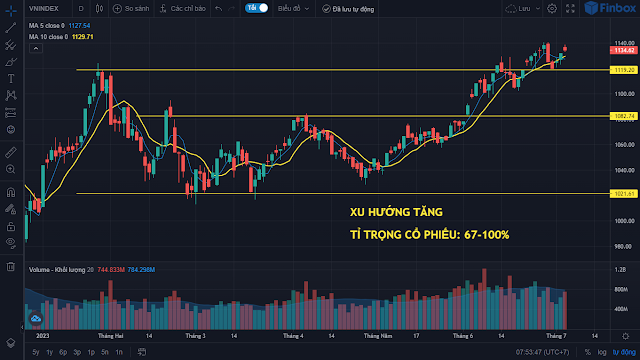Collapse the left toolbar with the small arrow

point(22,327)
